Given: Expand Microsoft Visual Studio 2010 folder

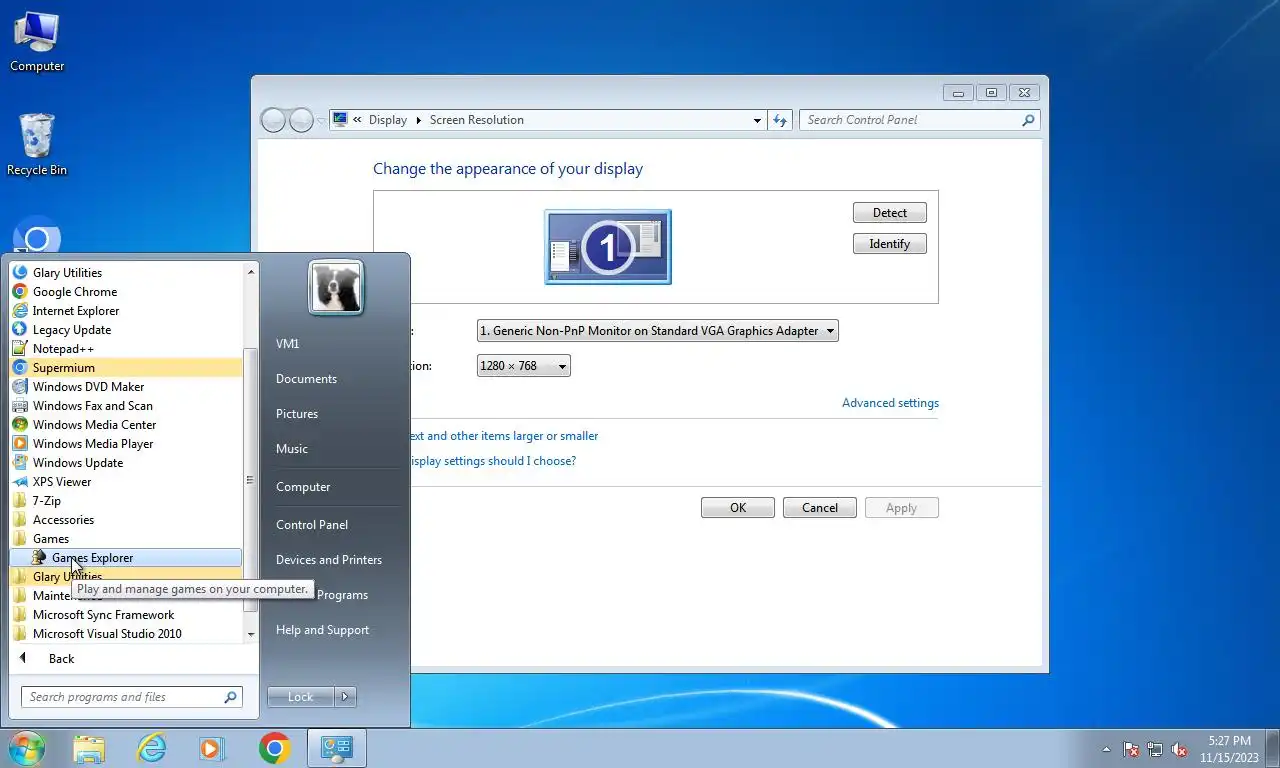Looking at the screenshot, I should pos(126,633).
